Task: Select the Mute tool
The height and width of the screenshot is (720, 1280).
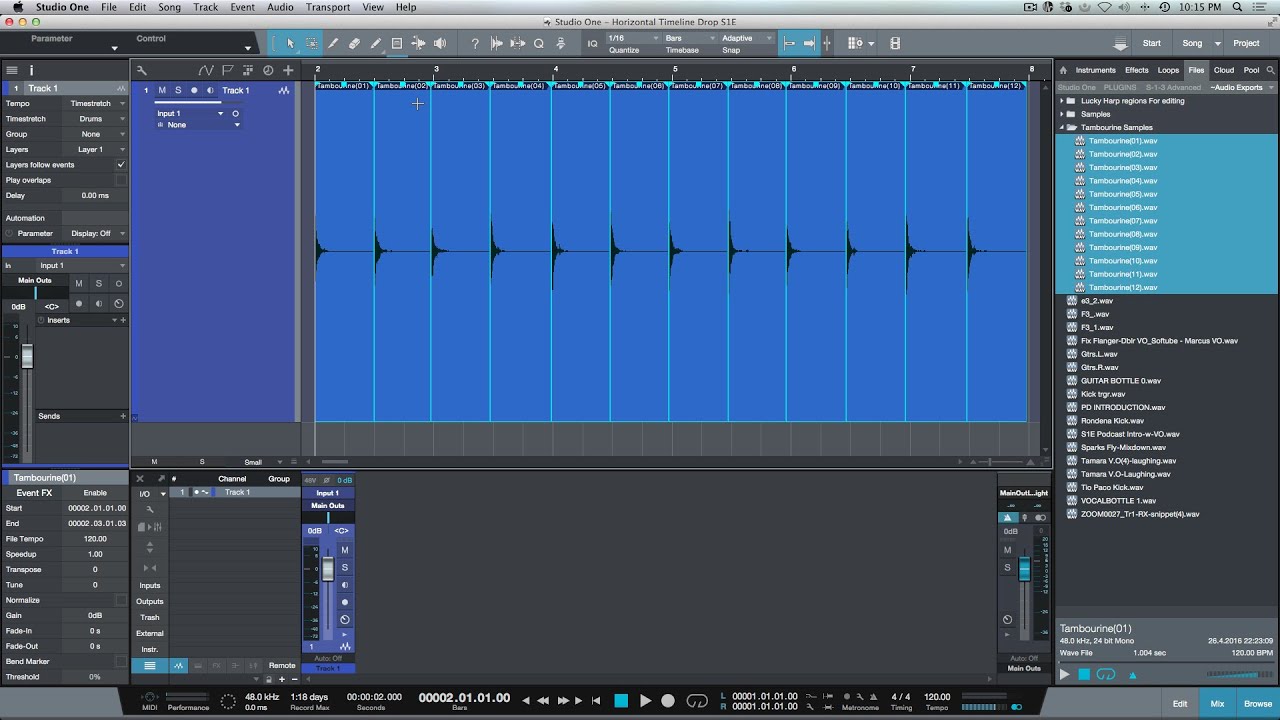Action: click(396, 43)
